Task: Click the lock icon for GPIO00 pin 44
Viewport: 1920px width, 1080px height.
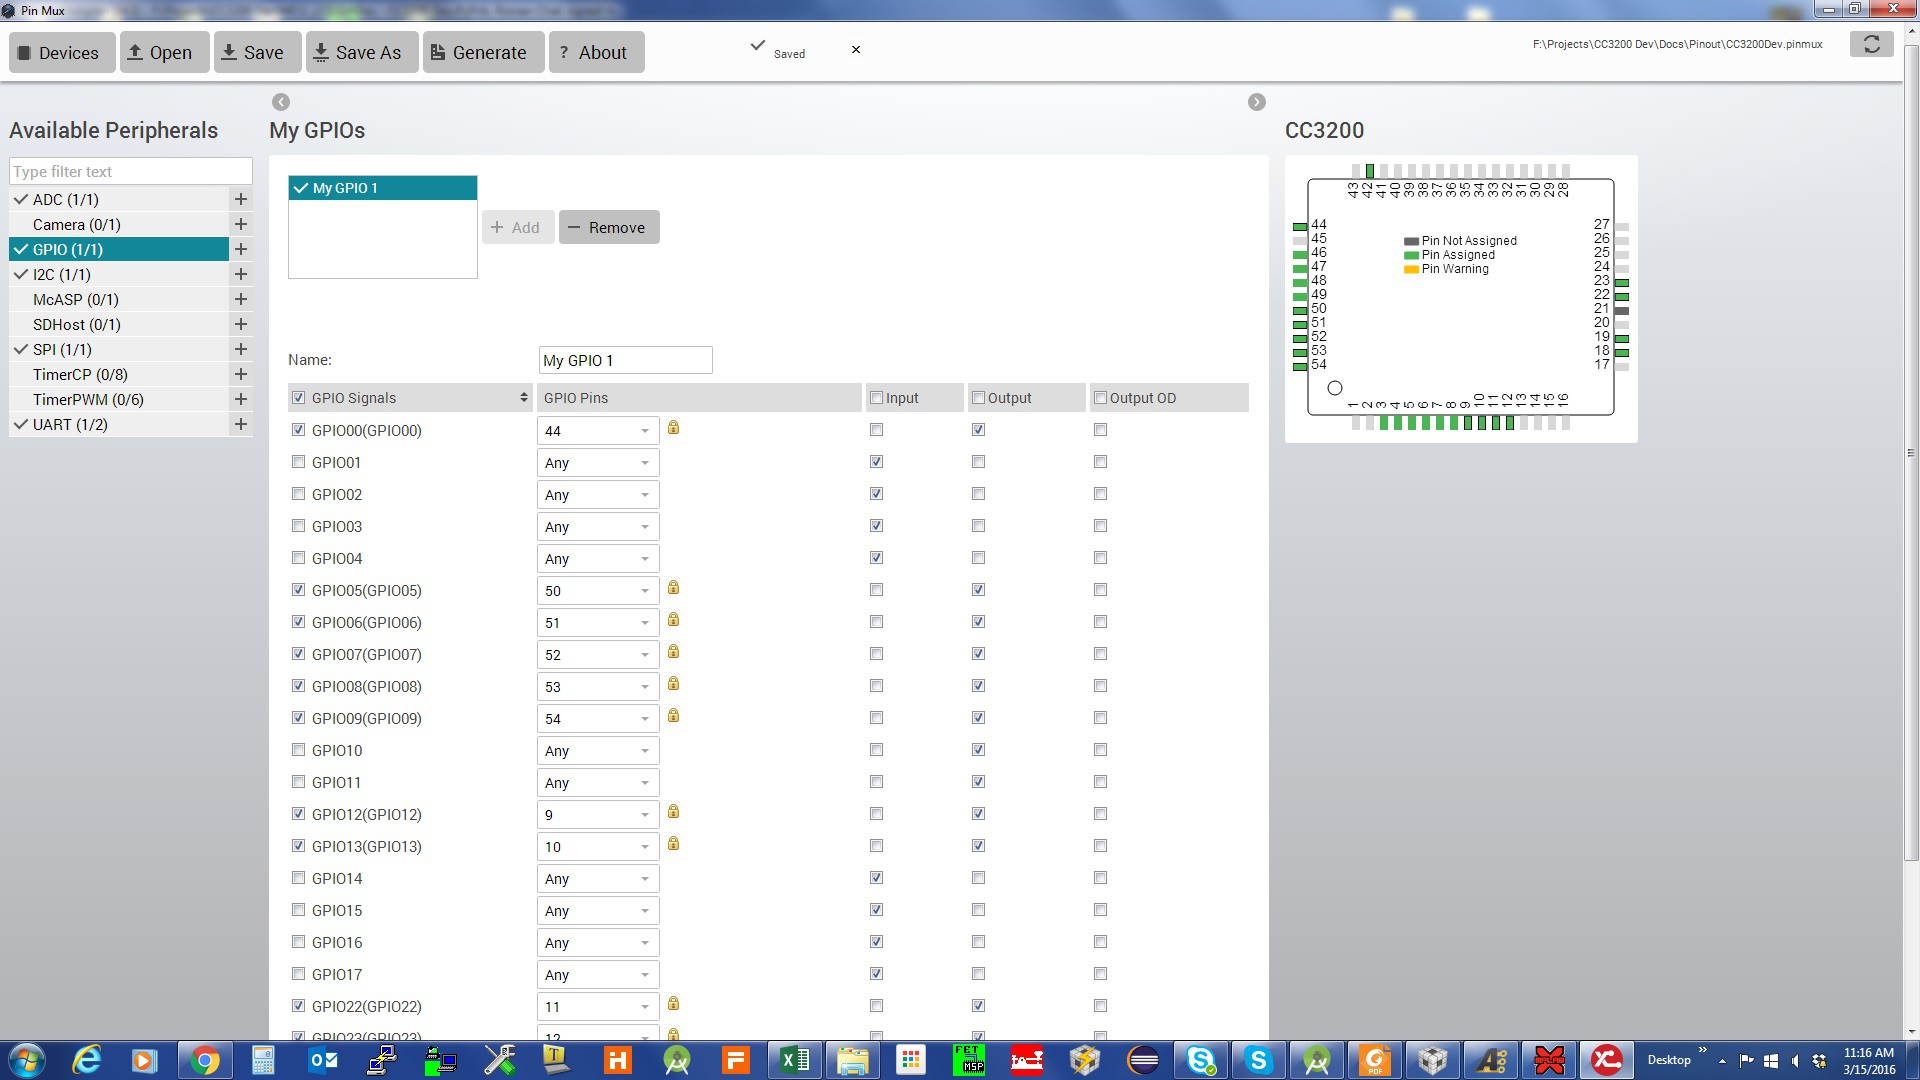Action: [674, 428]
